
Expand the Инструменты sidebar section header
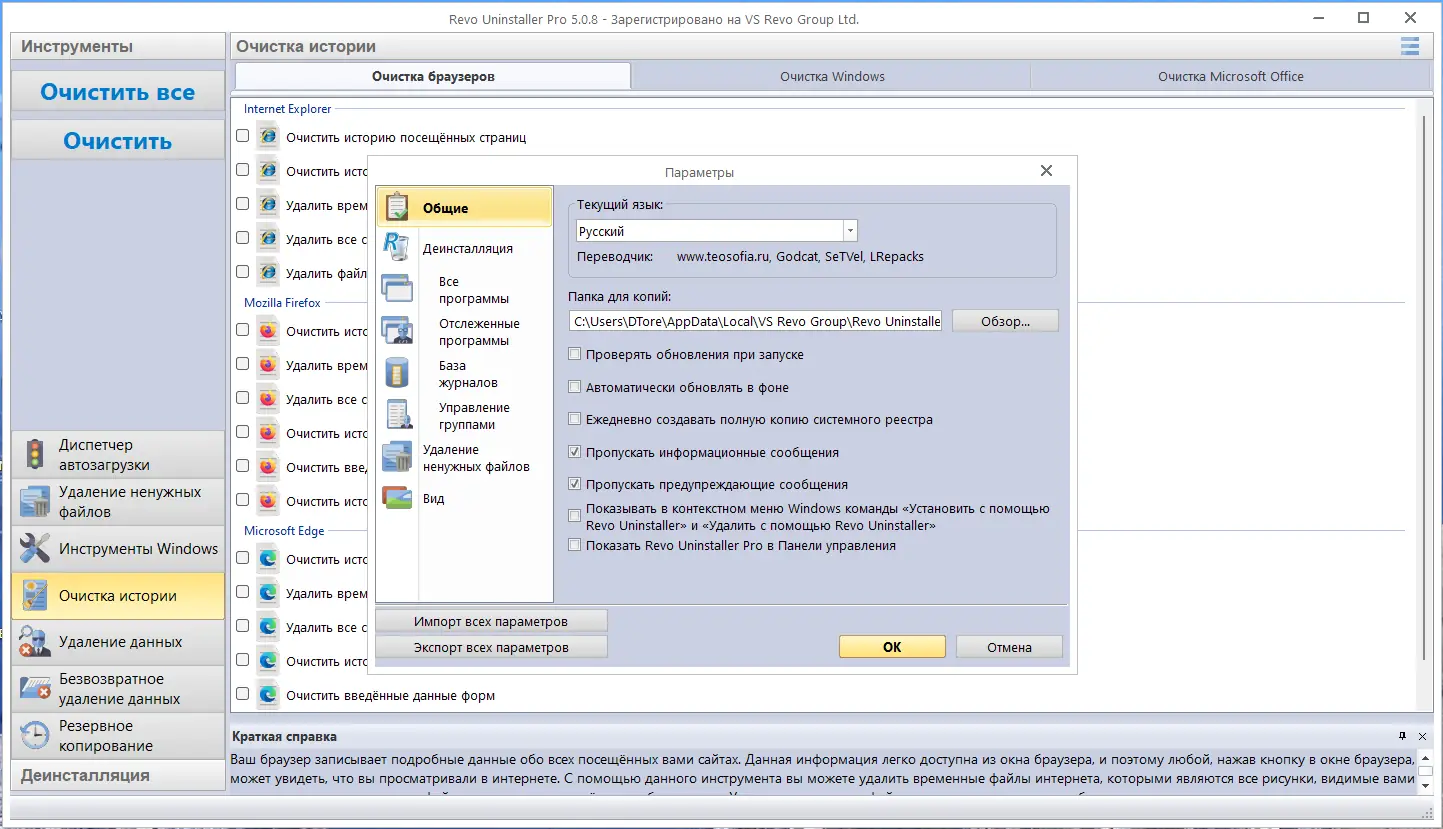pos(118,46)
